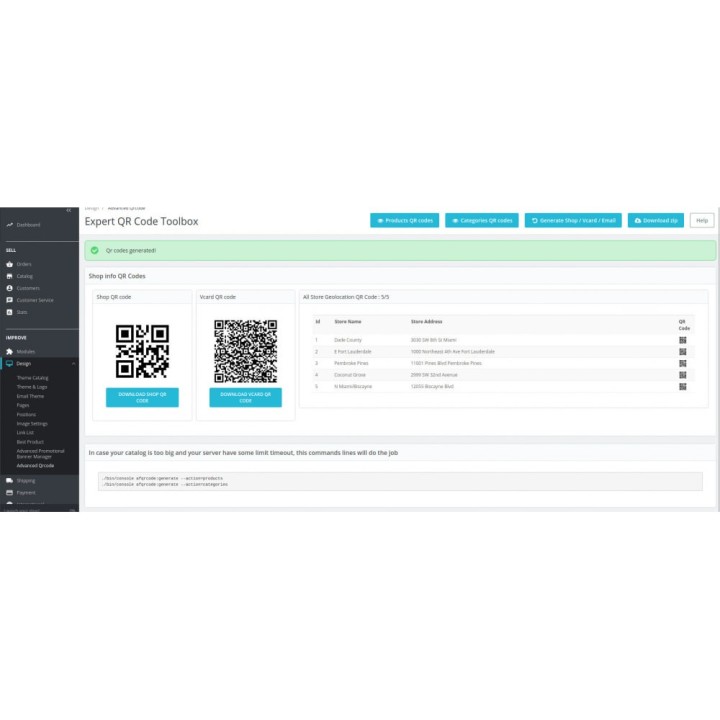Image resolution: width=720 pixels, height=720 pixels.
Task: Open the Customer Service menu item
Action: coord(35,300)
